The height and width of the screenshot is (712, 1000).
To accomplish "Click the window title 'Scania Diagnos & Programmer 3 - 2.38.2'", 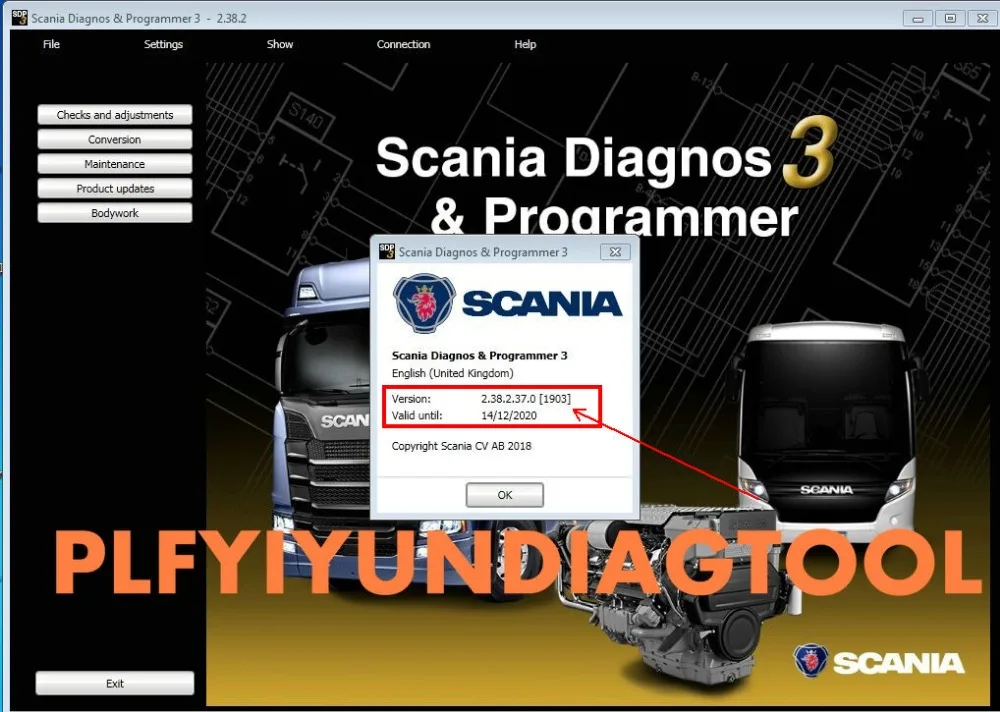I will pos(138,19).
